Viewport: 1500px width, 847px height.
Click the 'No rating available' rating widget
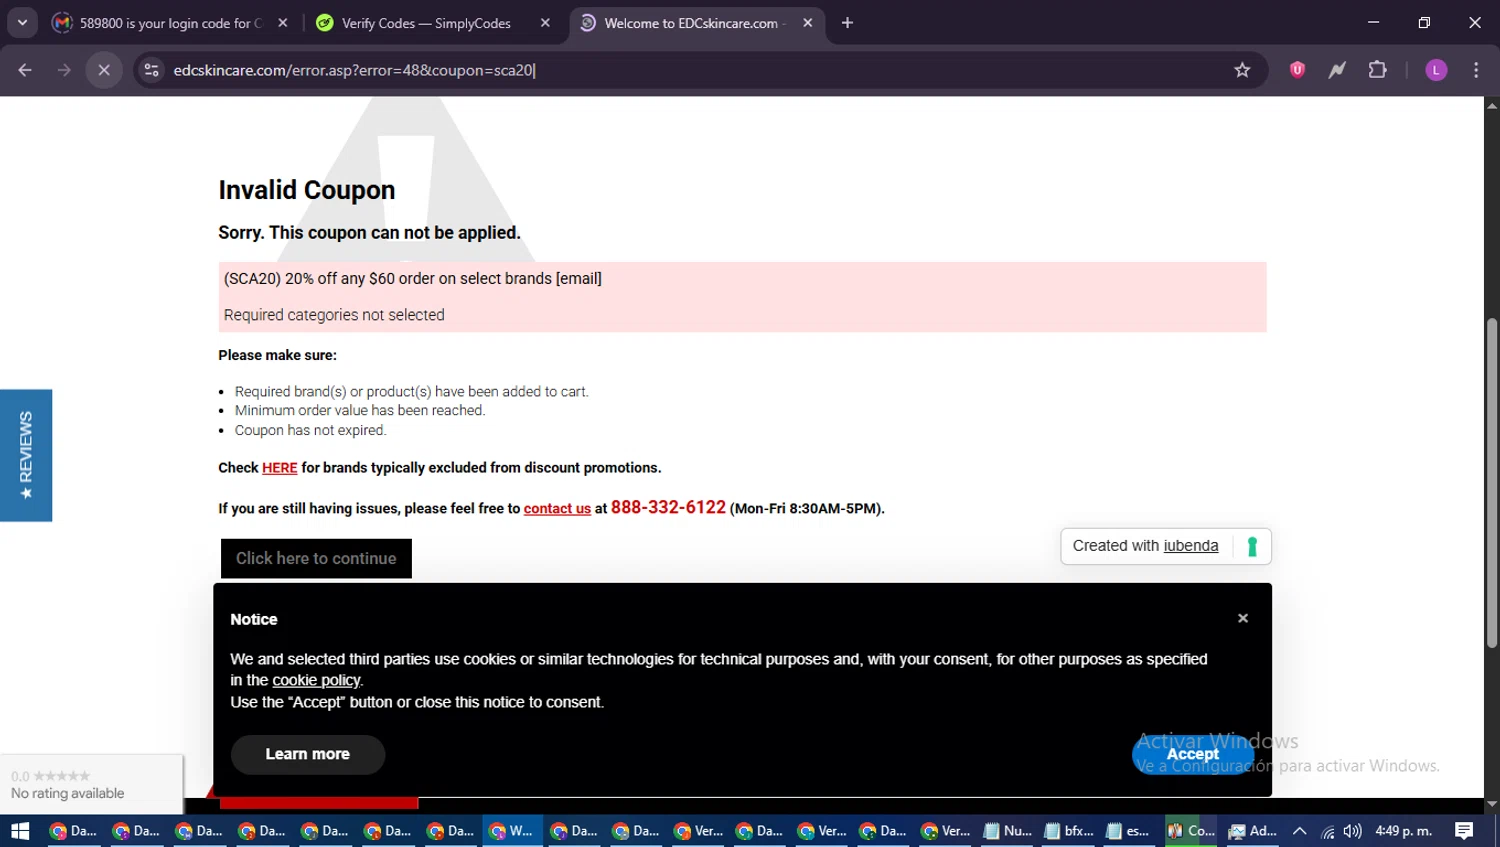click(x=91, y=784)
